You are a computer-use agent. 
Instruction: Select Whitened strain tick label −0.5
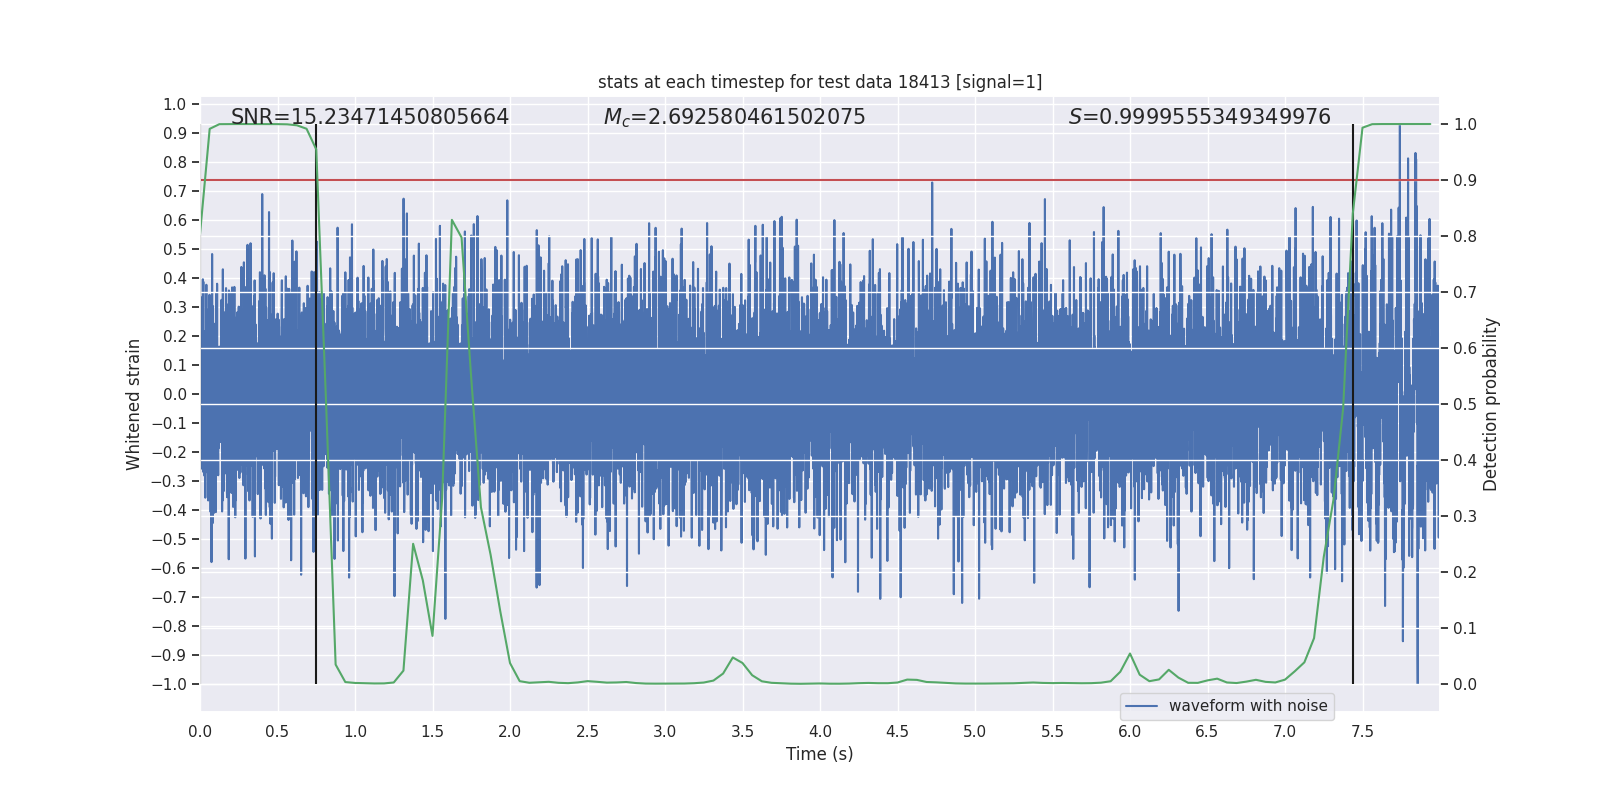coord(169,539)
